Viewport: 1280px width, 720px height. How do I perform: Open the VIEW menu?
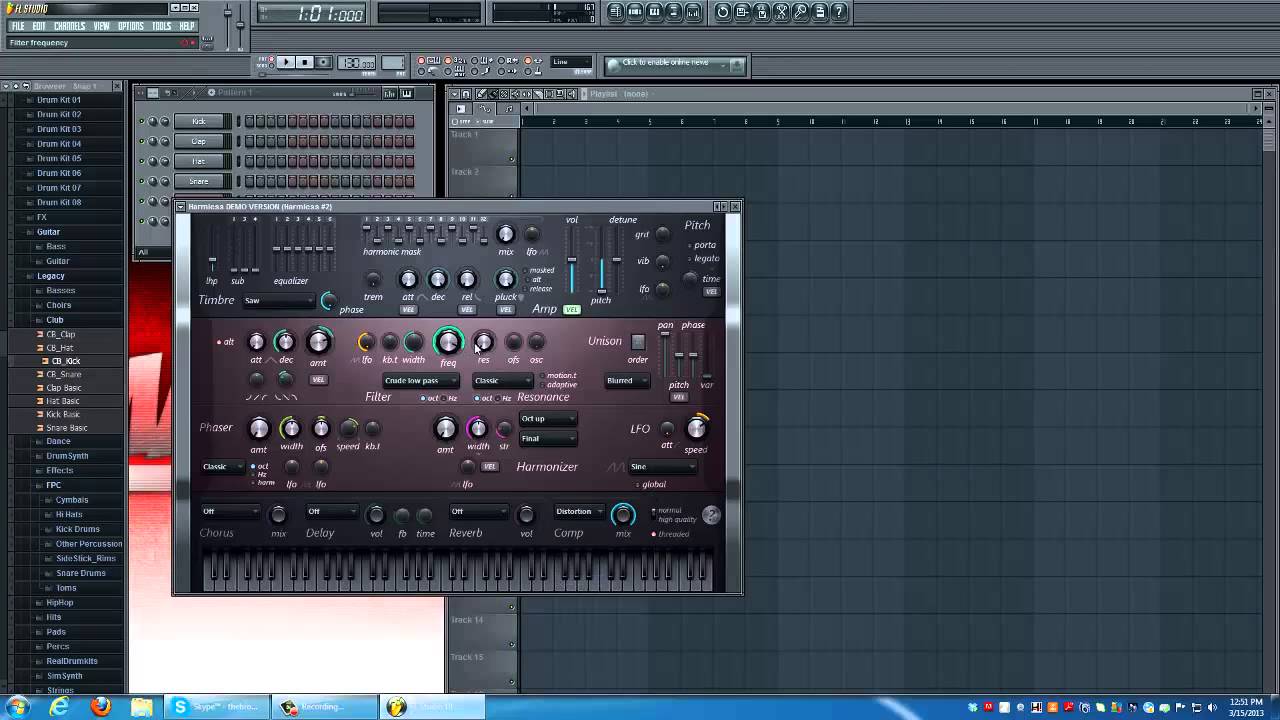coord(102,26)
